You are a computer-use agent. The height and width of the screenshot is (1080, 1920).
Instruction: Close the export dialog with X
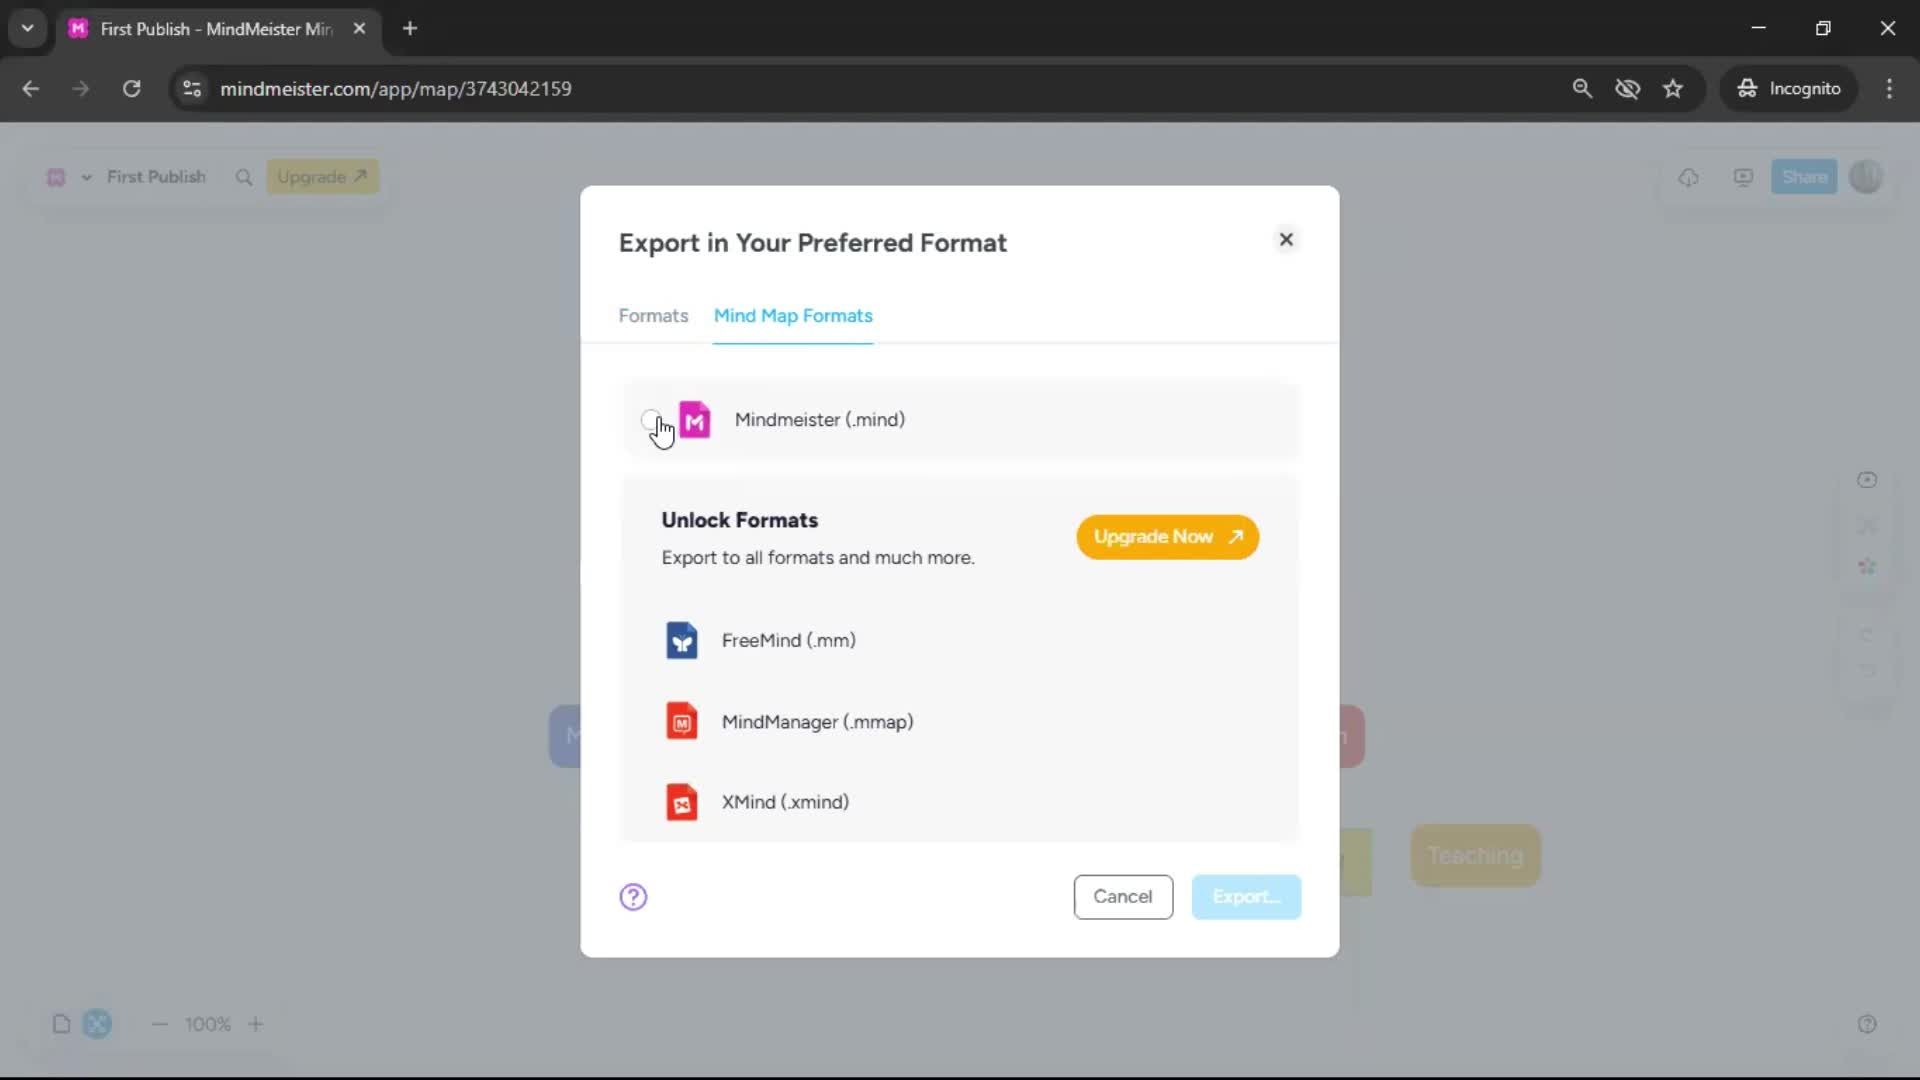(x=1286, y=240)
